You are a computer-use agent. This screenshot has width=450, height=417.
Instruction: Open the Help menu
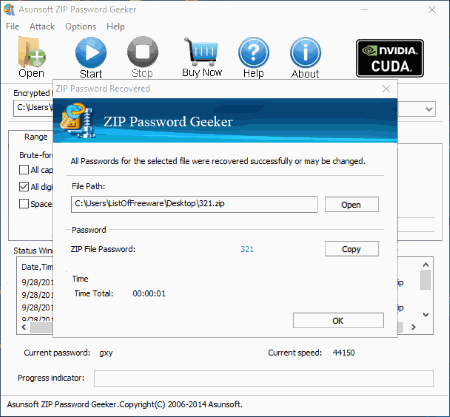(116, 27)
